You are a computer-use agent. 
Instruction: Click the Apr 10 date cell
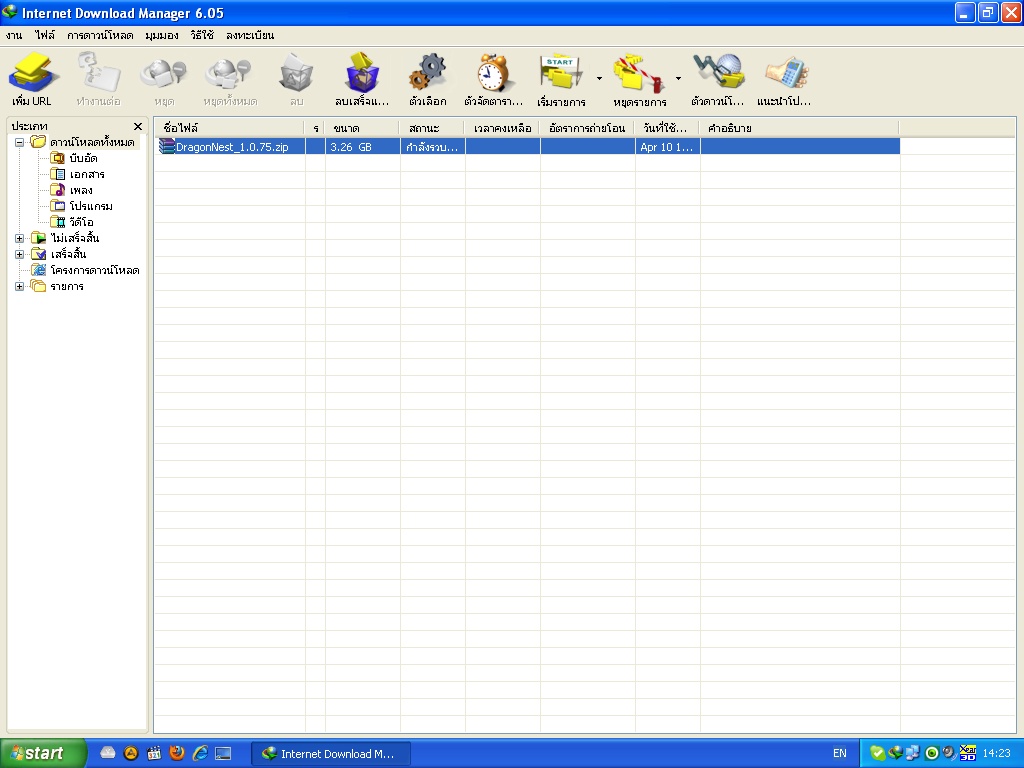pyautogui.click(x=667, y=147)
